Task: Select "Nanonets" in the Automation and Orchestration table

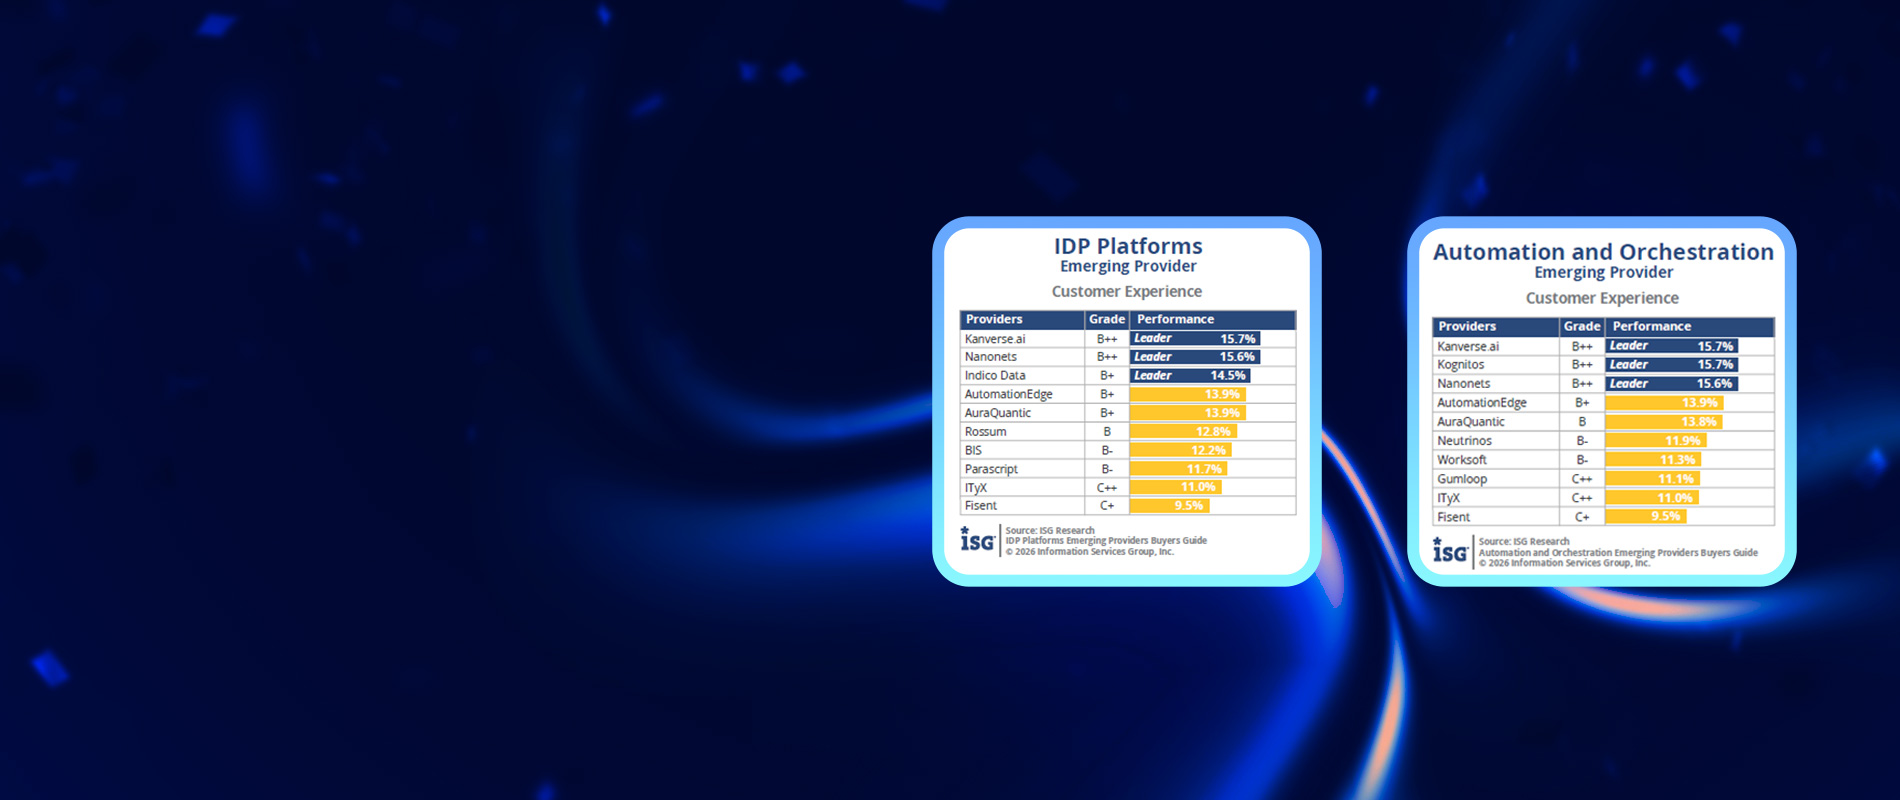Action: (x=1463, y=384)
